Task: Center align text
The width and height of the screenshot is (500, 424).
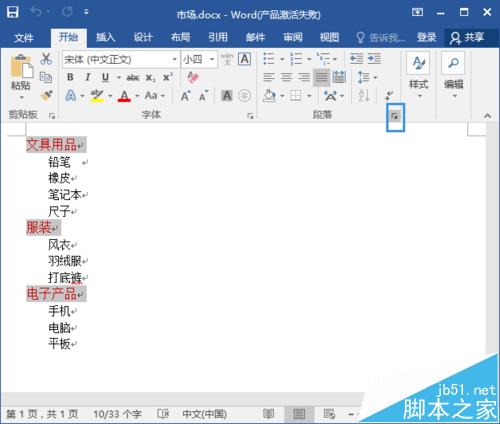Action: coord(286,77)
